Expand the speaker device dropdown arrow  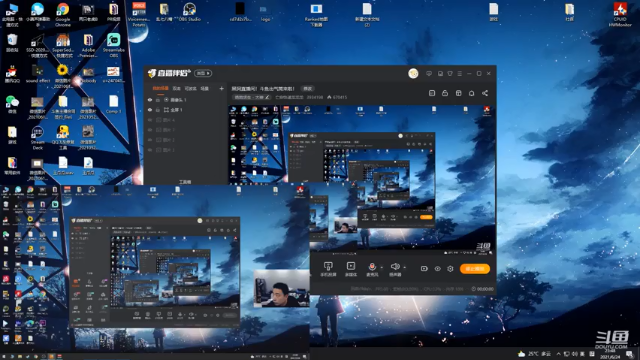(404, 268)
